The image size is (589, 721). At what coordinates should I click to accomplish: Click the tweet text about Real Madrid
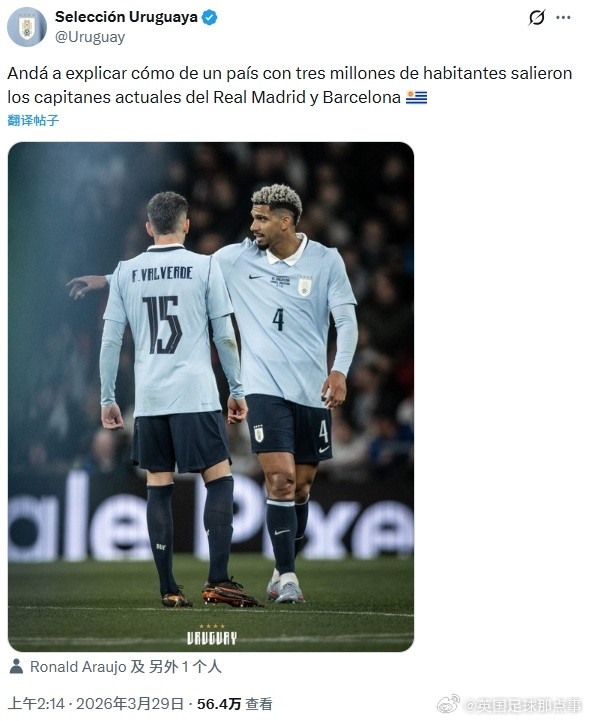[290, 85]
